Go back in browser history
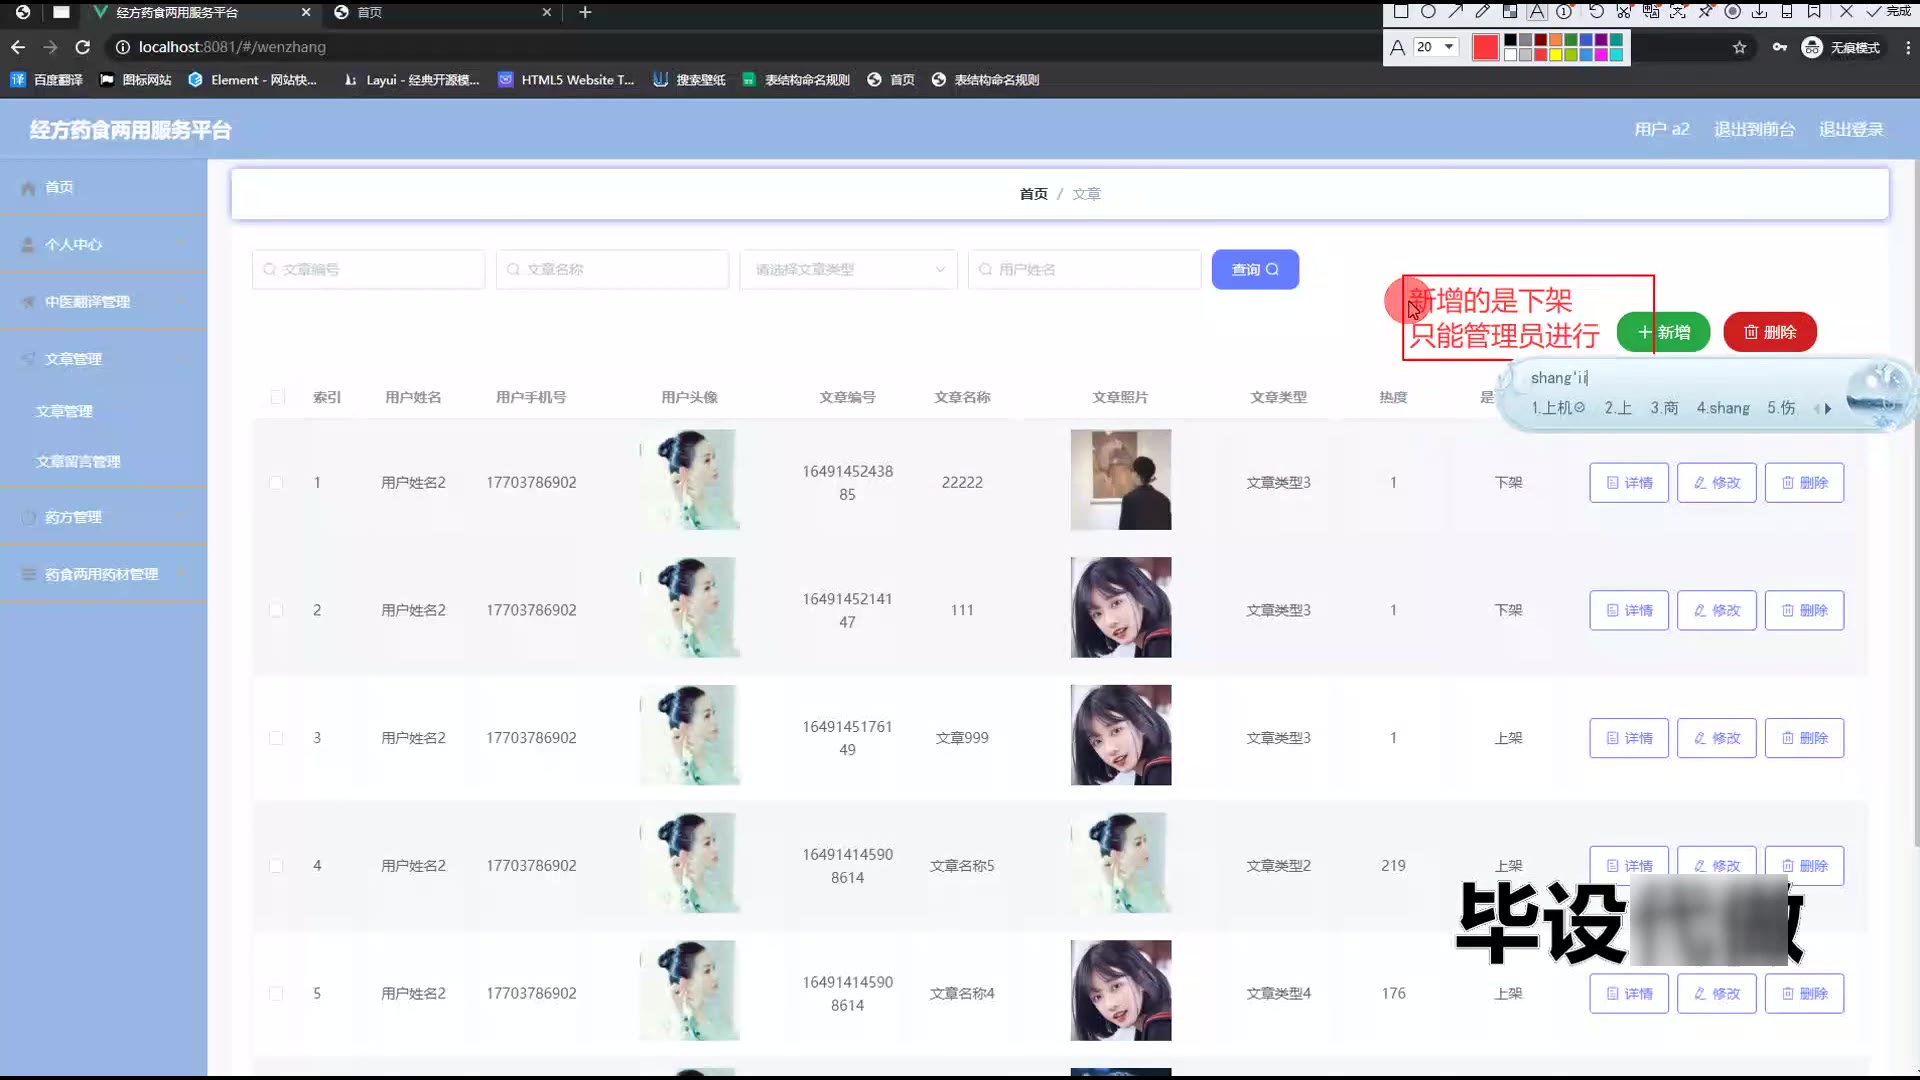The image size is (1920, 1080). coord(18,47)
